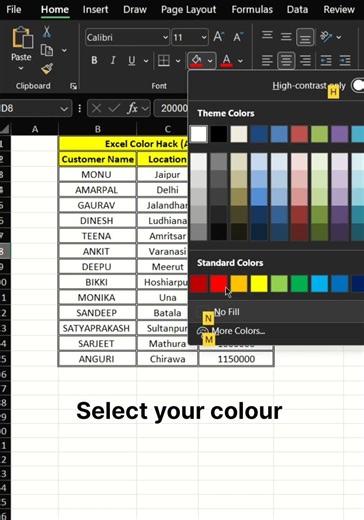Set Bottom Align in ribbon

305,37
